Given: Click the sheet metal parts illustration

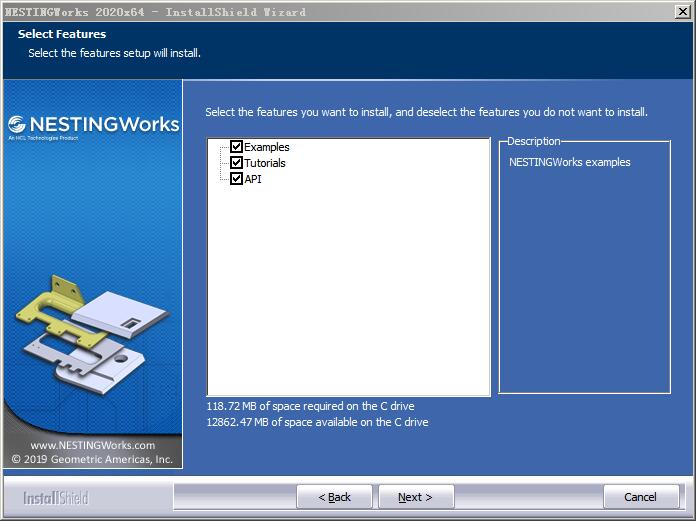Looking at the screenshot, I should 92,335.
